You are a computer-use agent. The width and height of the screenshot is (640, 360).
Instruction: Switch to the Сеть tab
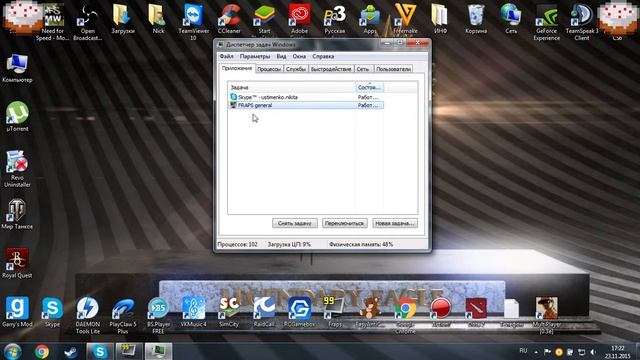(x=363, y=69)
